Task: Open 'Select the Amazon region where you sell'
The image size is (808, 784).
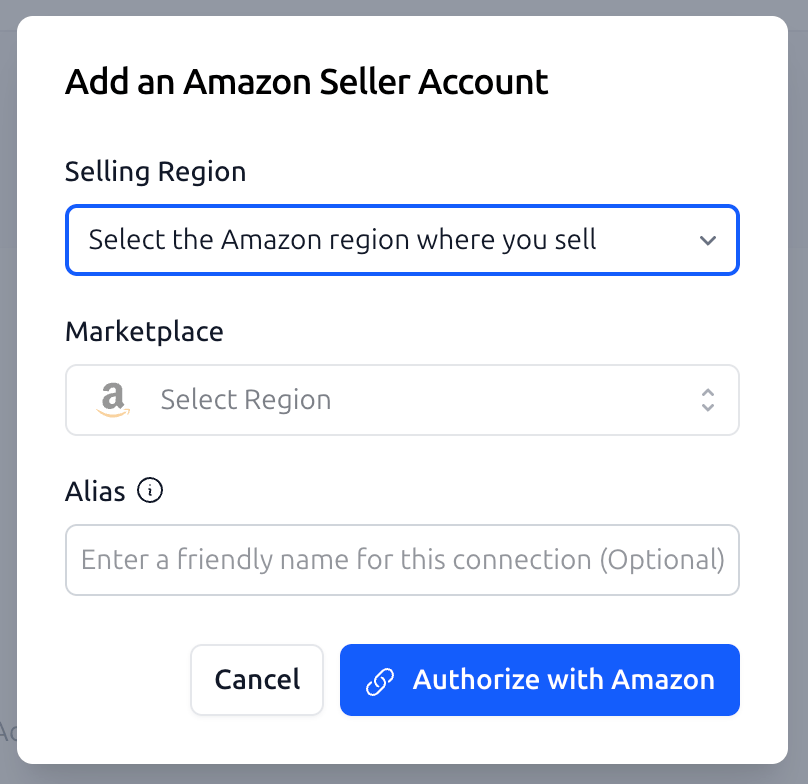Action: pos(402,240)
